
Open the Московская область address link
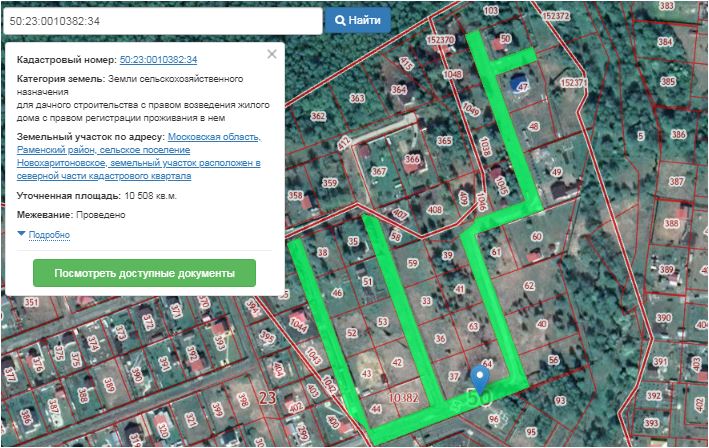coord(214,136)
